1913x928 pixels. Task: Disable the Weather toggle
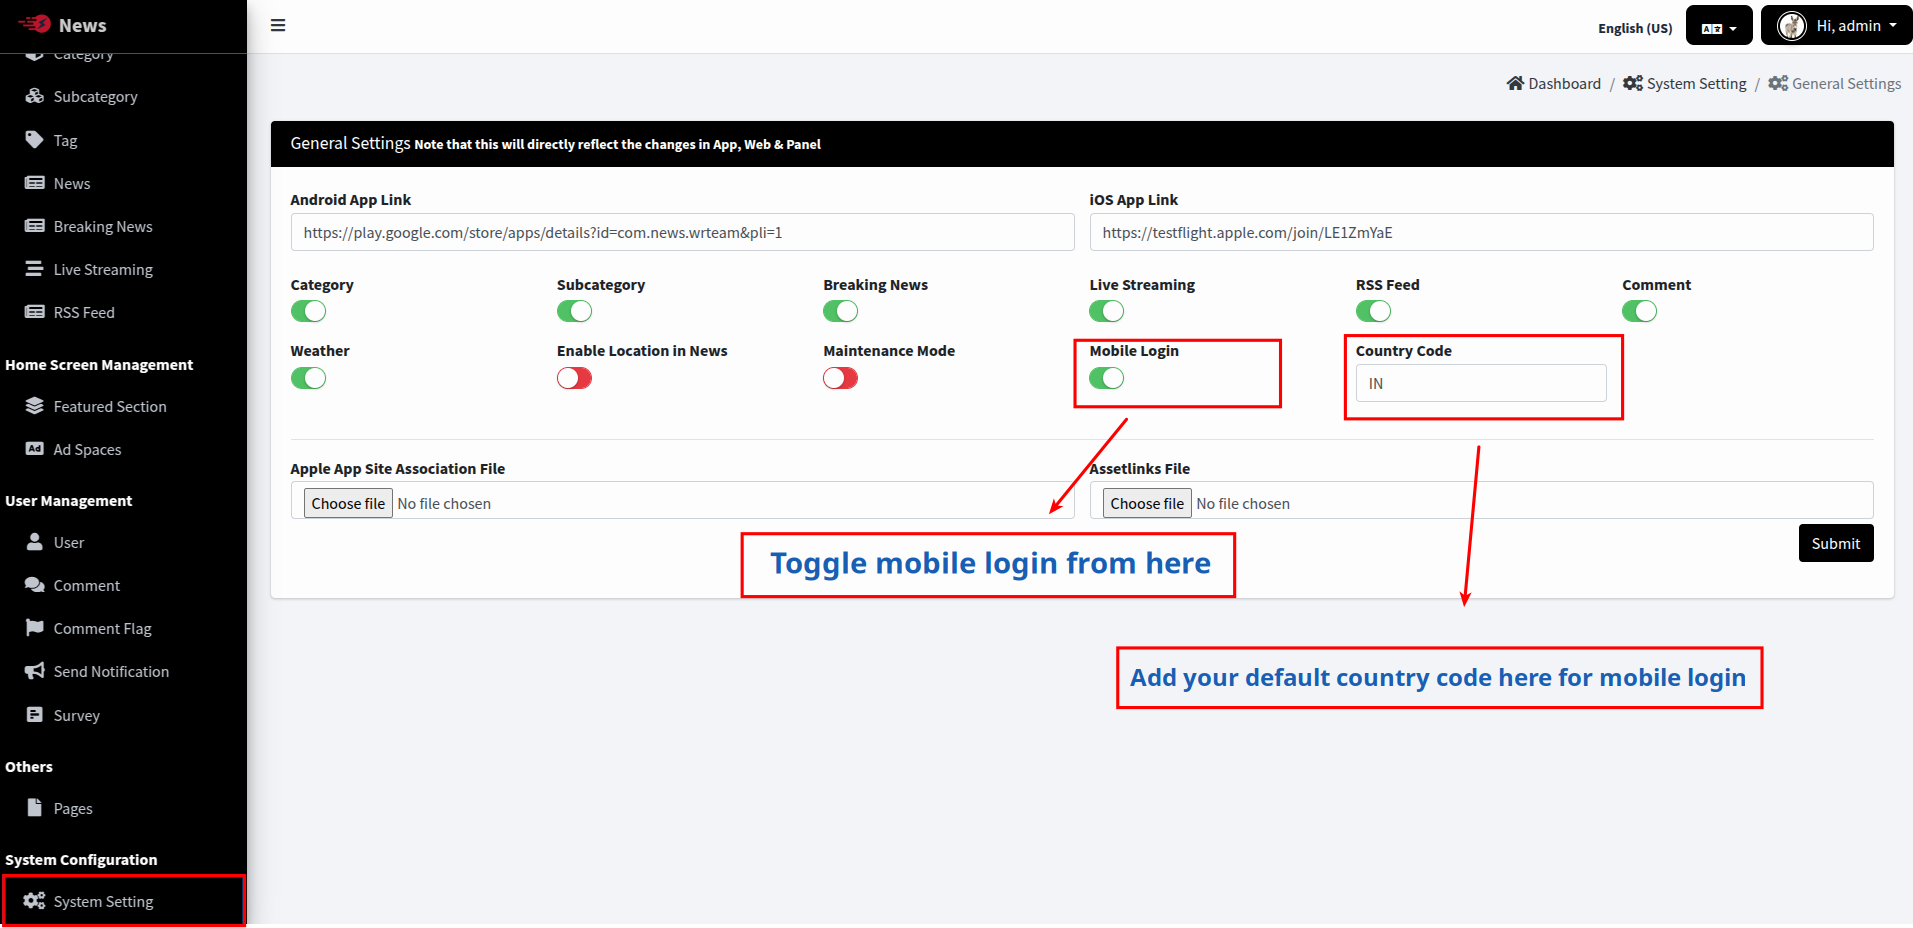point(308,378)
